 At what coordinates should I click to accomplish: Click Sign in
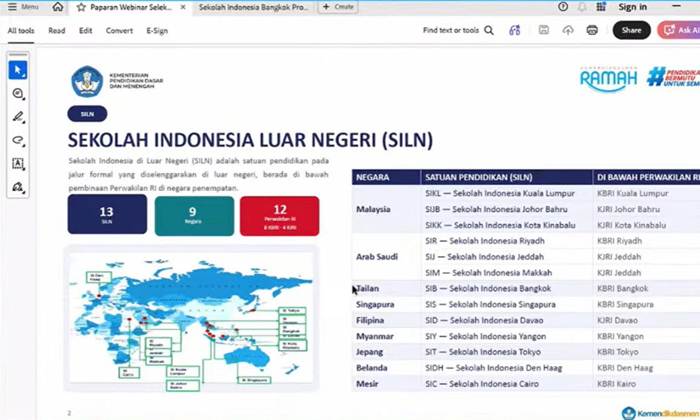tap(632, 7)
